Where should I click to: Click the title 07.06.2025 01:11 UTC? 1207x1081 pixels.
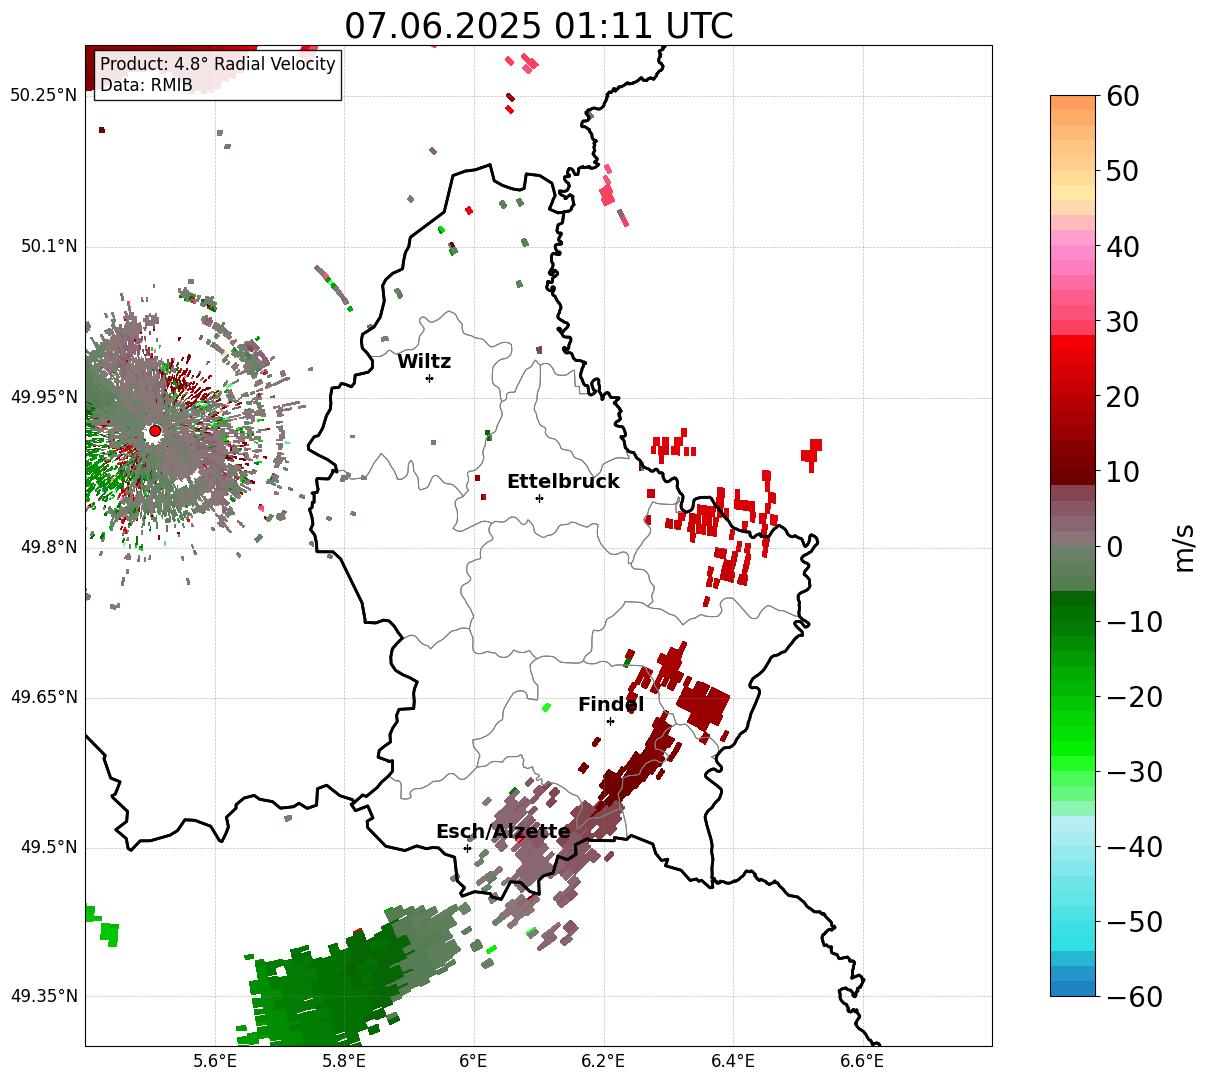[x=538, y=26]
